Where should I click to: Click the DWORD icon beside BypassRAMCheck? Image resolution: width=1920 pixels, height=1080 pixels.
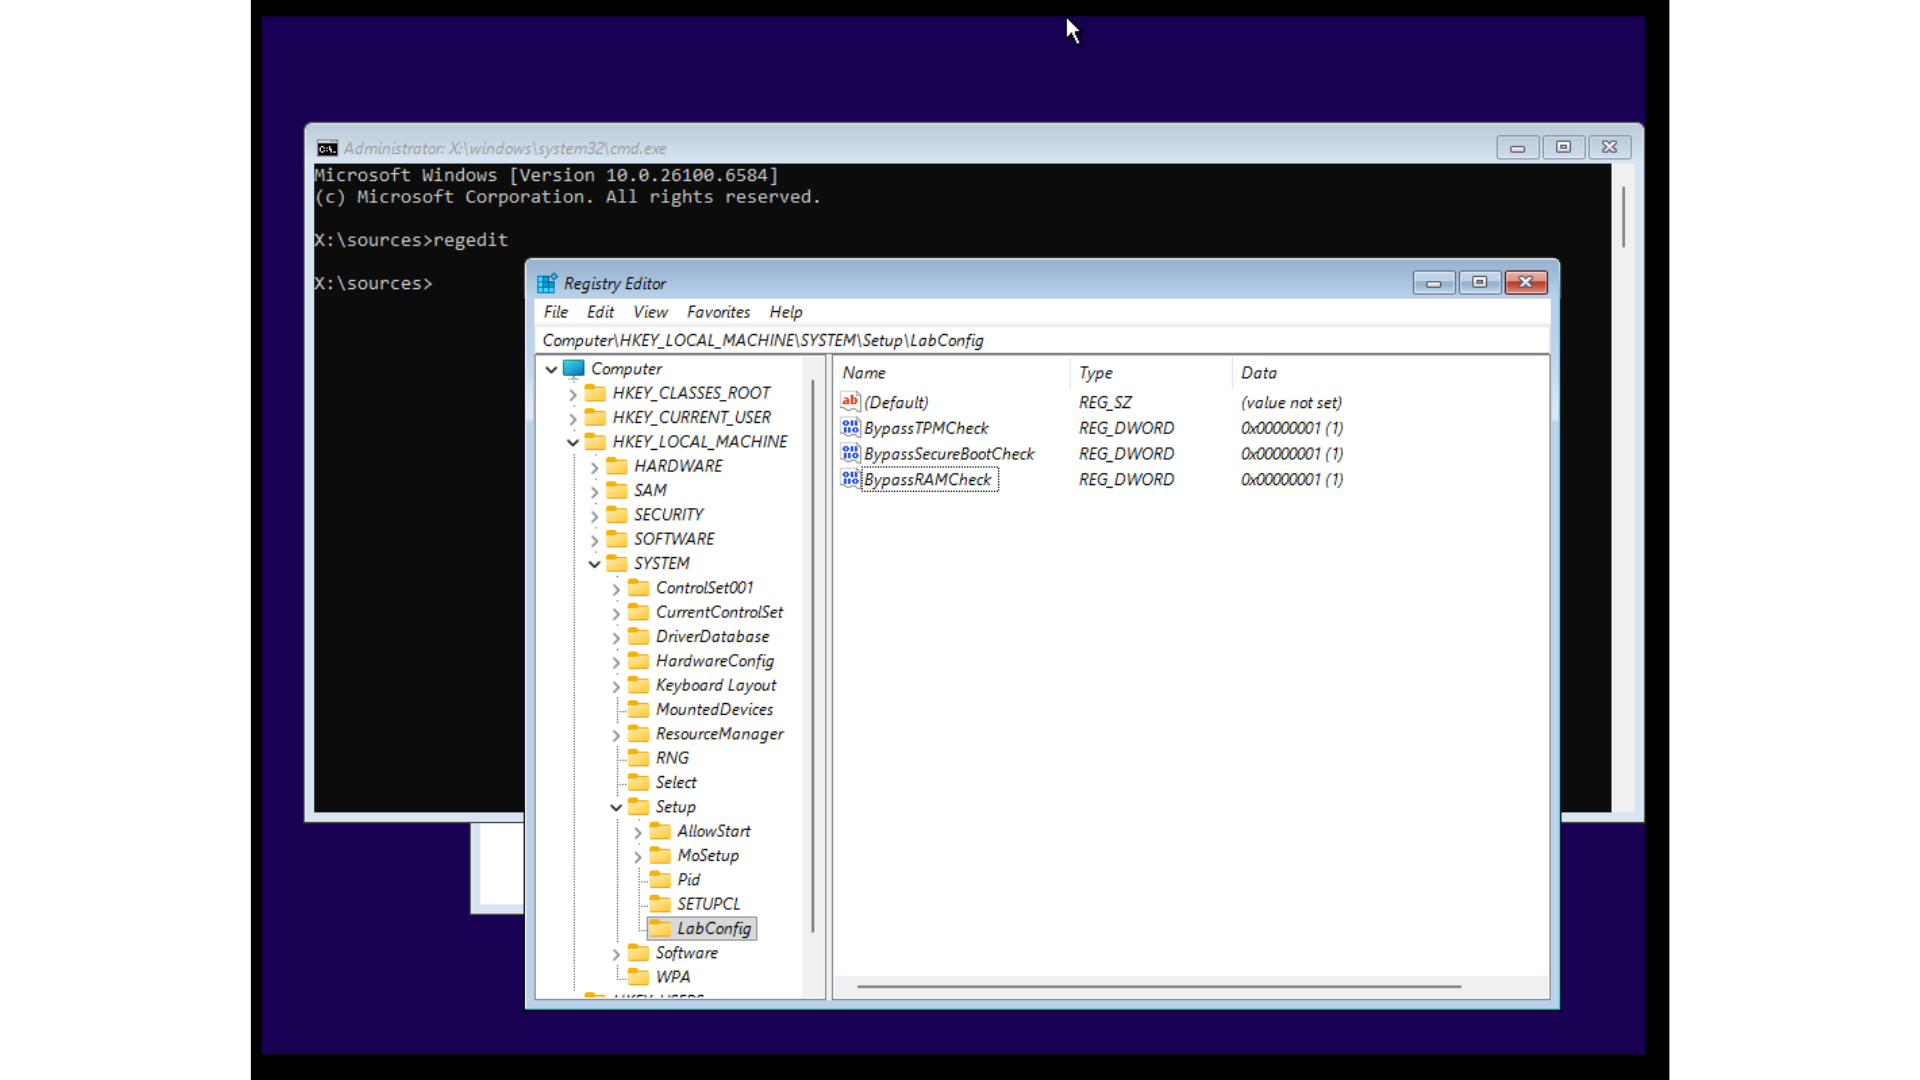[851, 479]
